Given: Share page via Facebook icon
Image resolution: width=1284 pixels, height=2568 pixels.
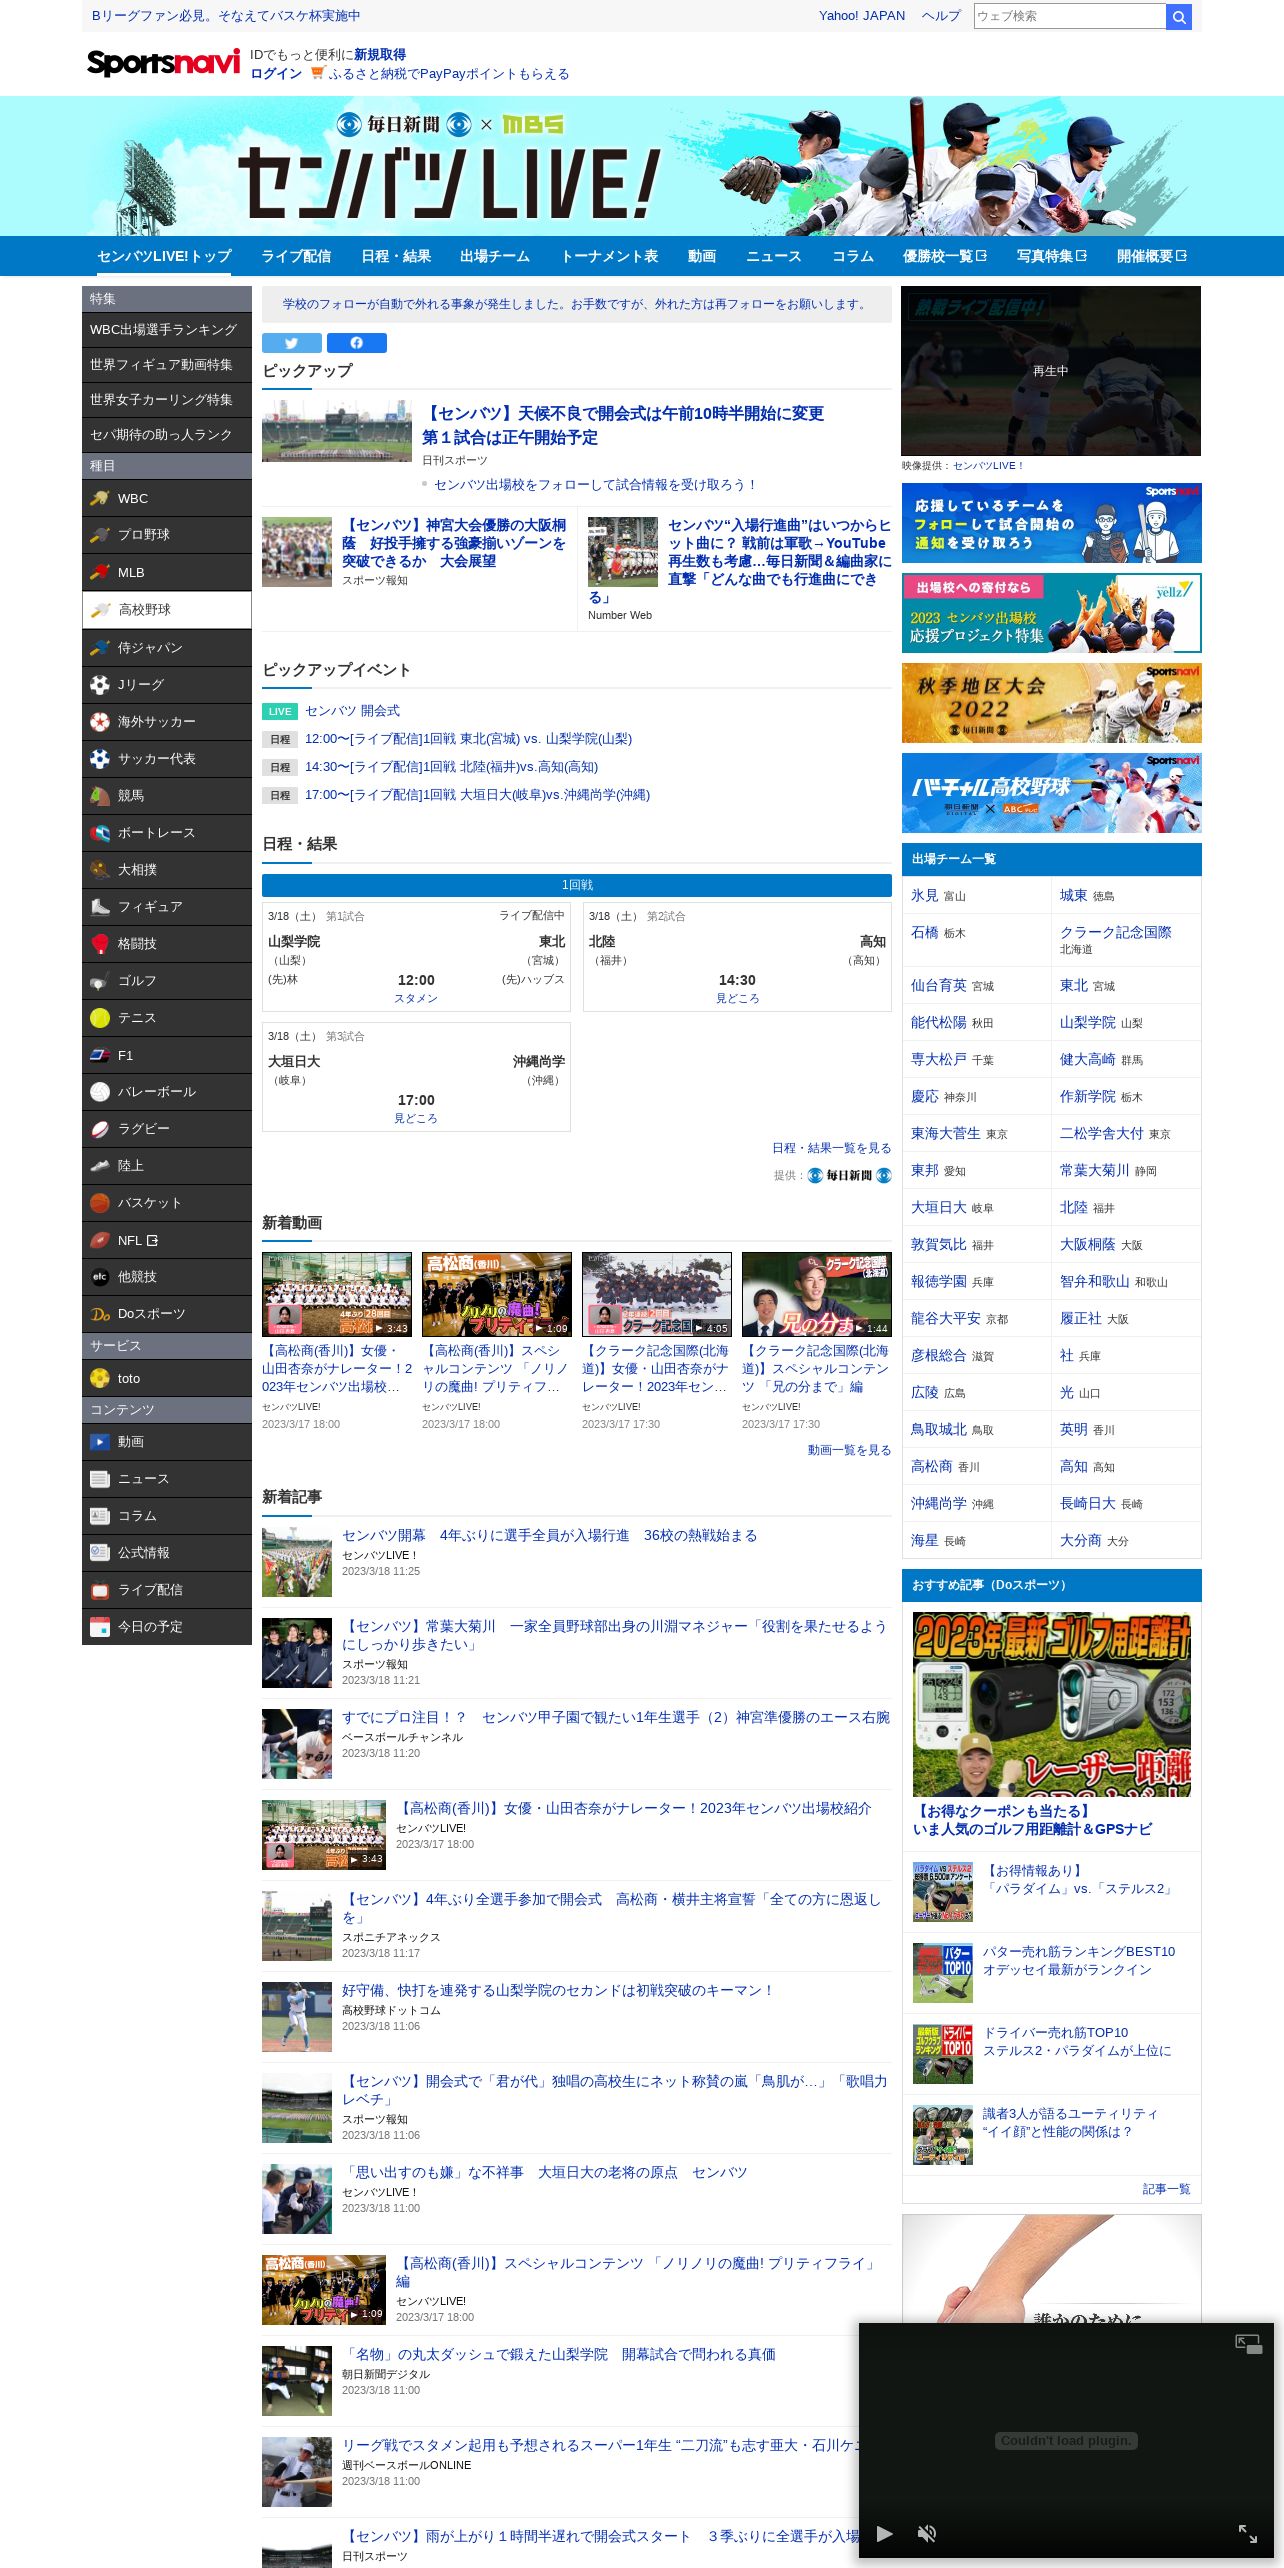Looking at the screenshot, I should coord(357,343).
